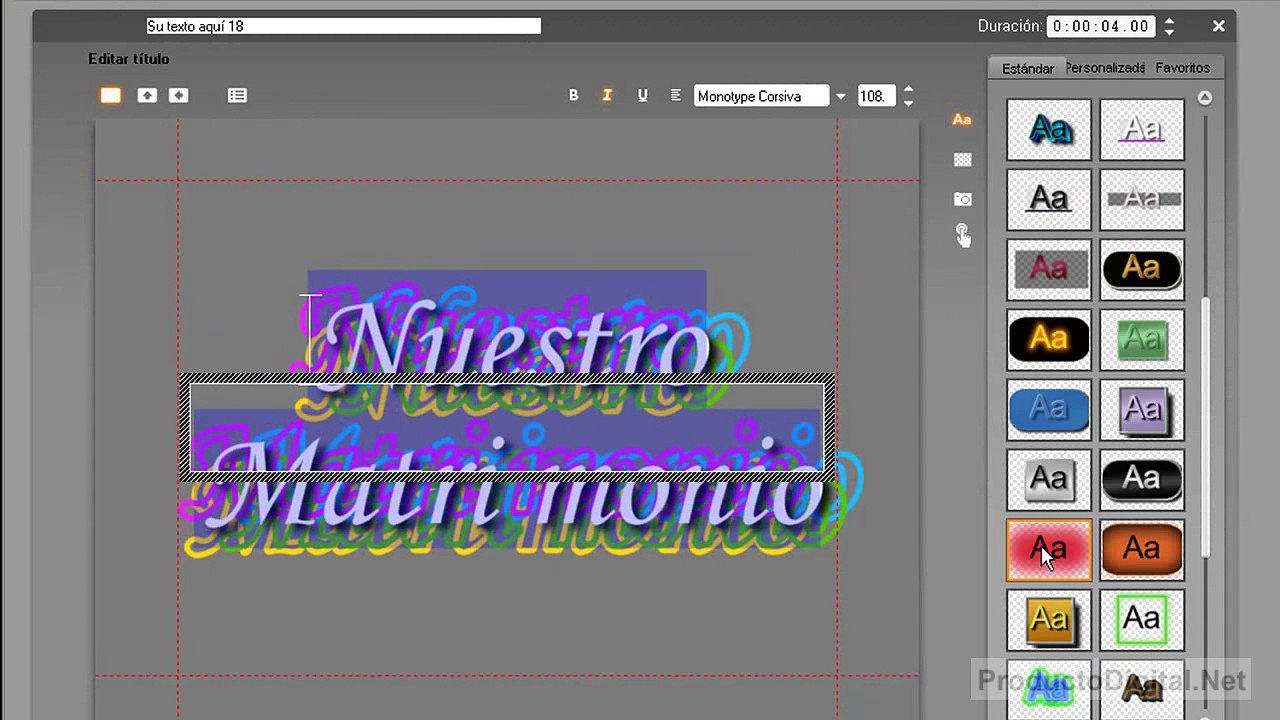Expand the Monotype Corsiva font dropdown
Screen dimensions: 1280x720
point(840,96)
